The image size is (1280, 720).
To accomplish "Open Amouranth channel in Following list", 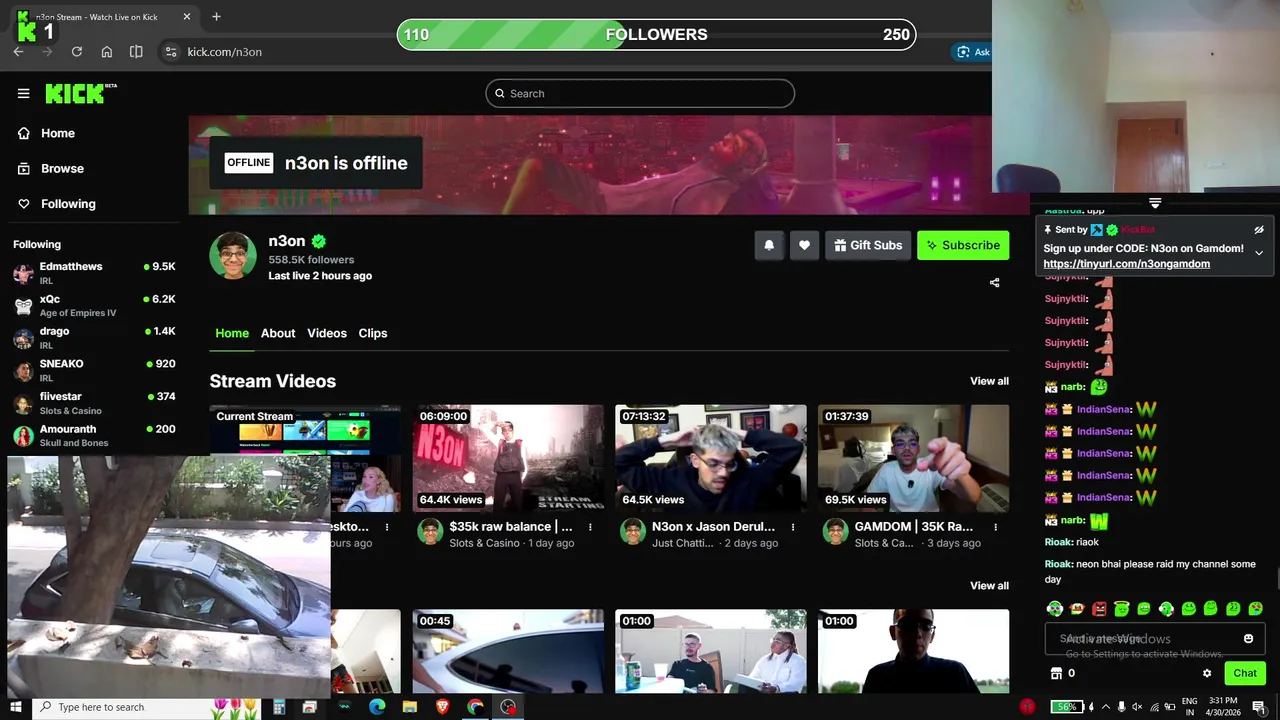I will 94,435.
